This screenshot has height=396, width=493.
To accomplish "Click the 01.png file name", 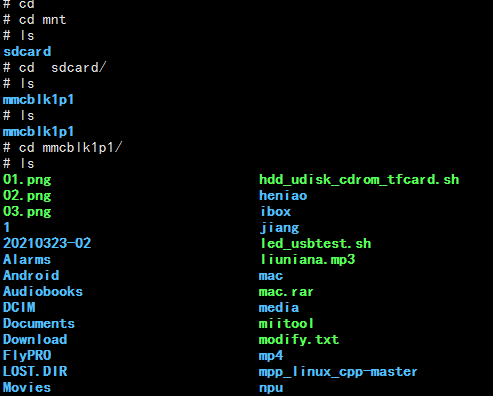I will (27, 180).
